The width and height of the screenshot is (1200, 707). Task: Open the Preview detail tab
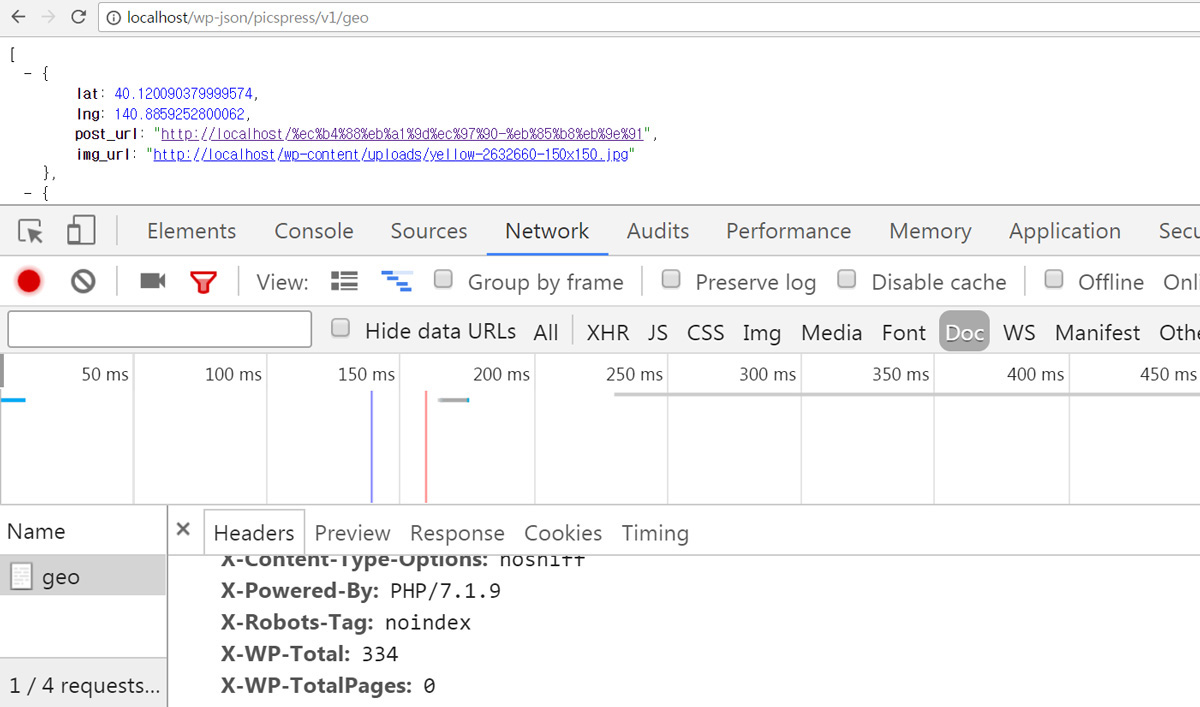tap(352, 533)
